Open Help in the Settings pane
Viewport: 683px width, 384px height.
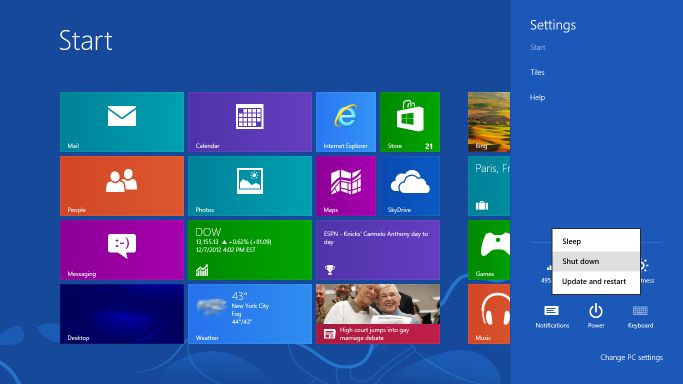pos(537,98)
